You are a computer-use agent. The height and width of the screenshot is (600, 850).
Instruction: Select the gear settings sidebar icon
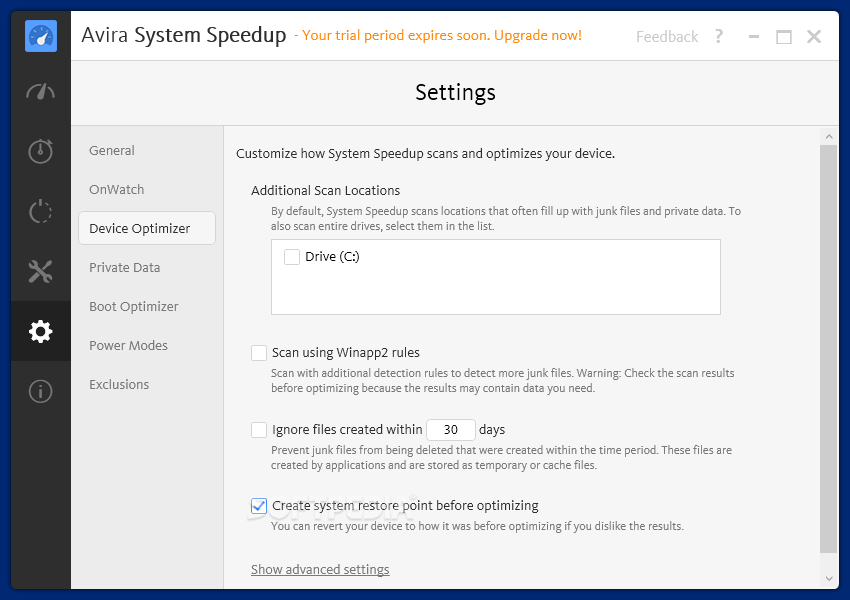pos(41,331)
